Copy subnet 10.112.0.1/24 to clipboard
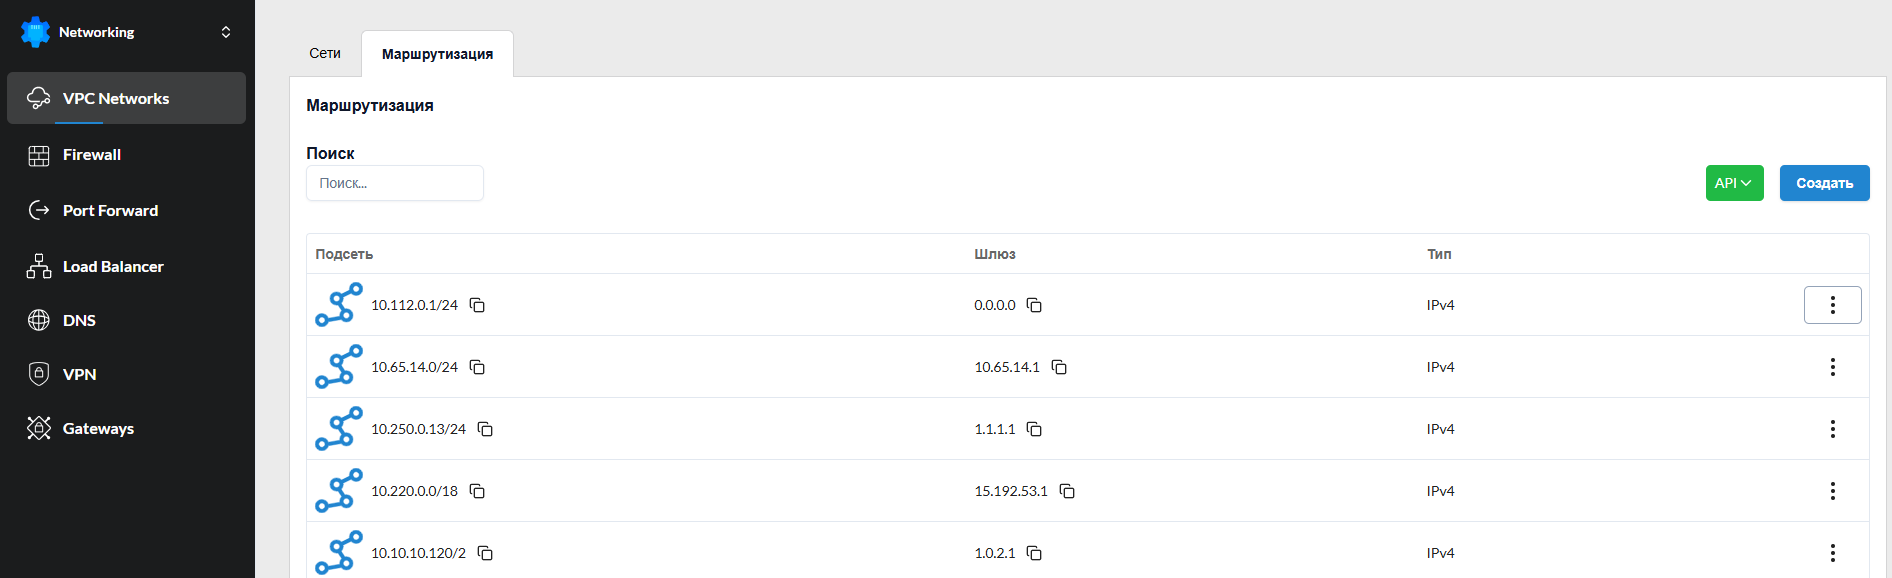This screenshot has height=578, width=1892. [x=477, y=305]
